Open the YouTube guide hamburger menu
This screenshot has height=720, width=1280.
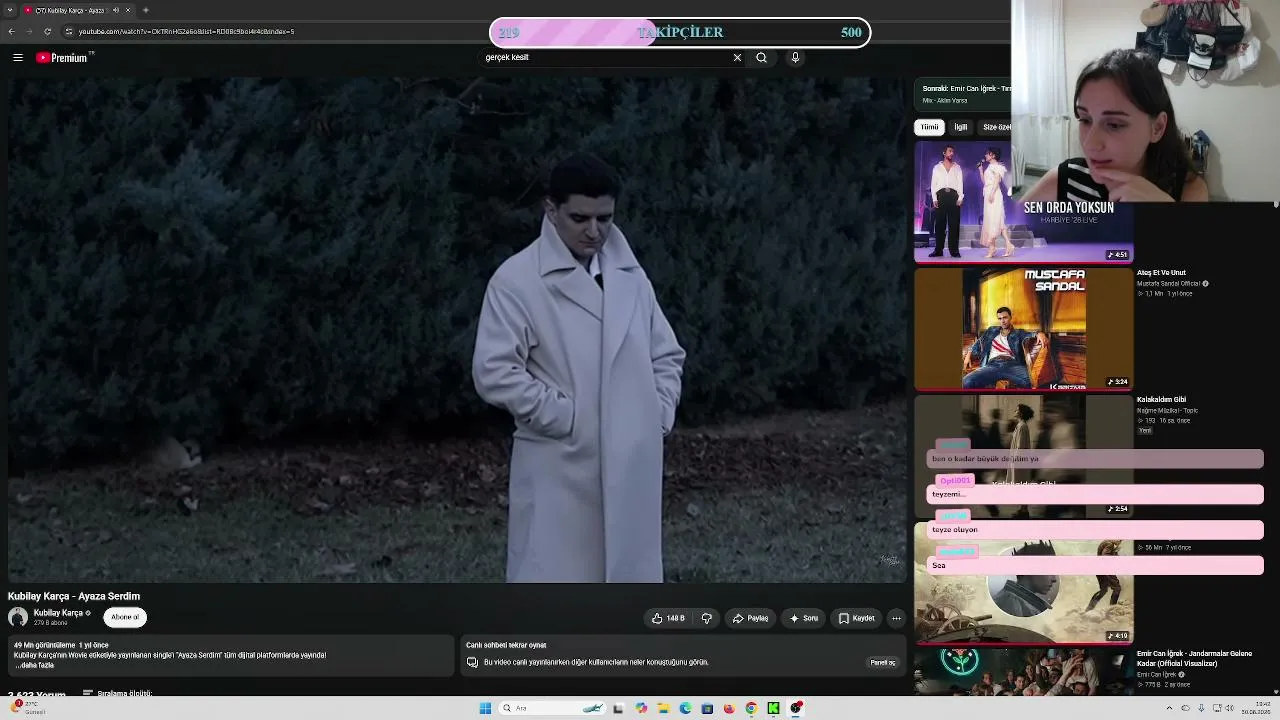(18, 58)
